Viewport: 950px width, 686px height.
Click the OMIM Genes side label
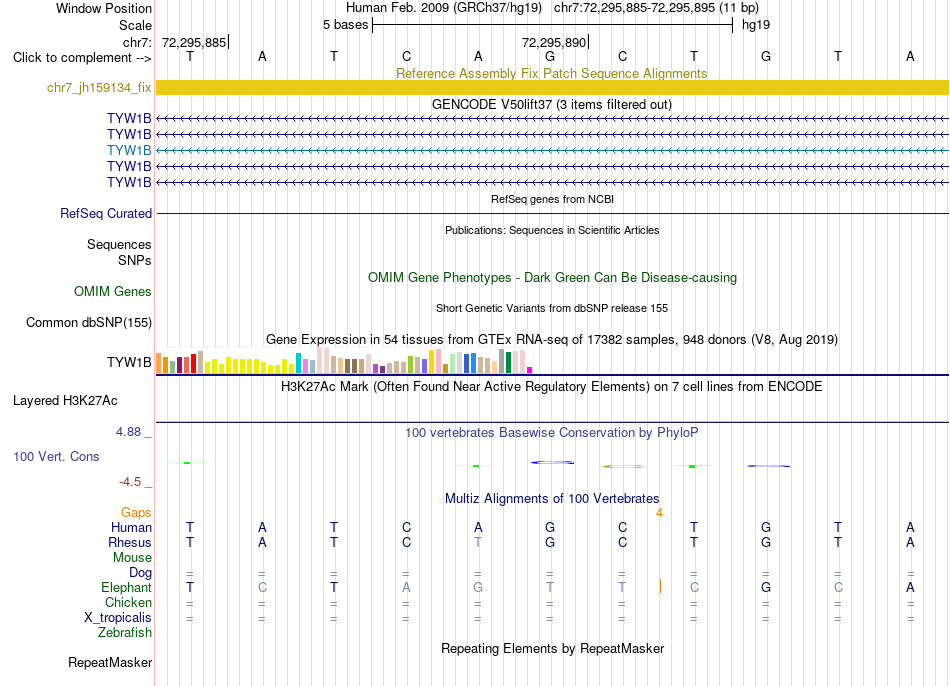coord(113,291)
